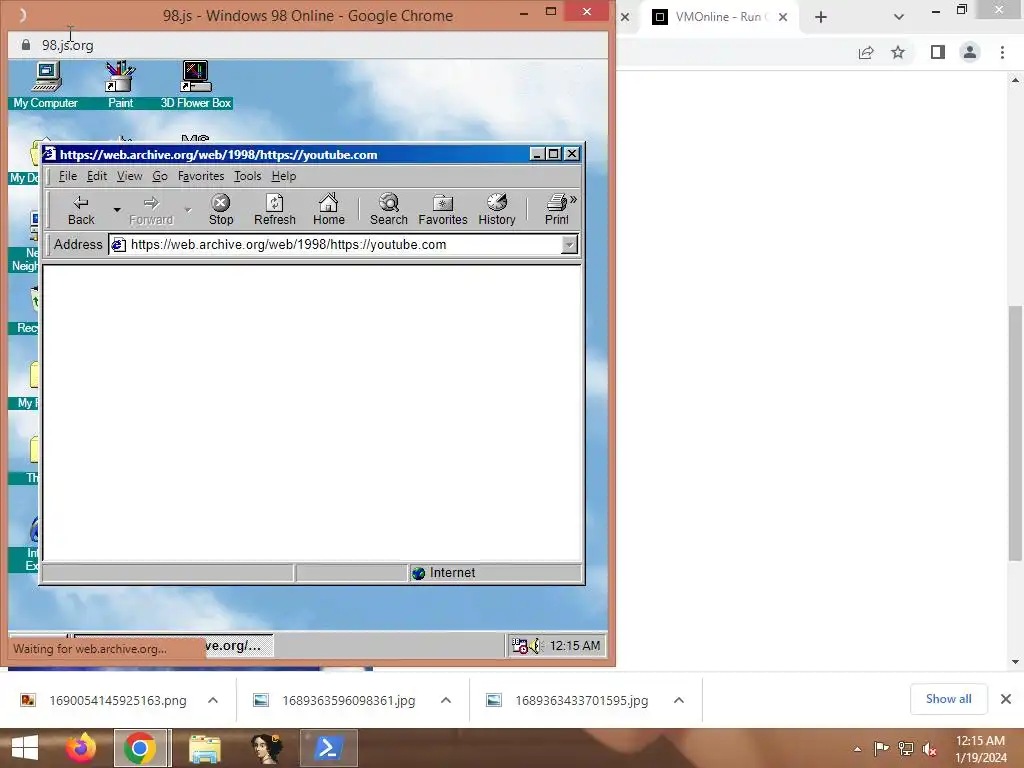Open File Explorer from the taskbar

tap(204, 748)
